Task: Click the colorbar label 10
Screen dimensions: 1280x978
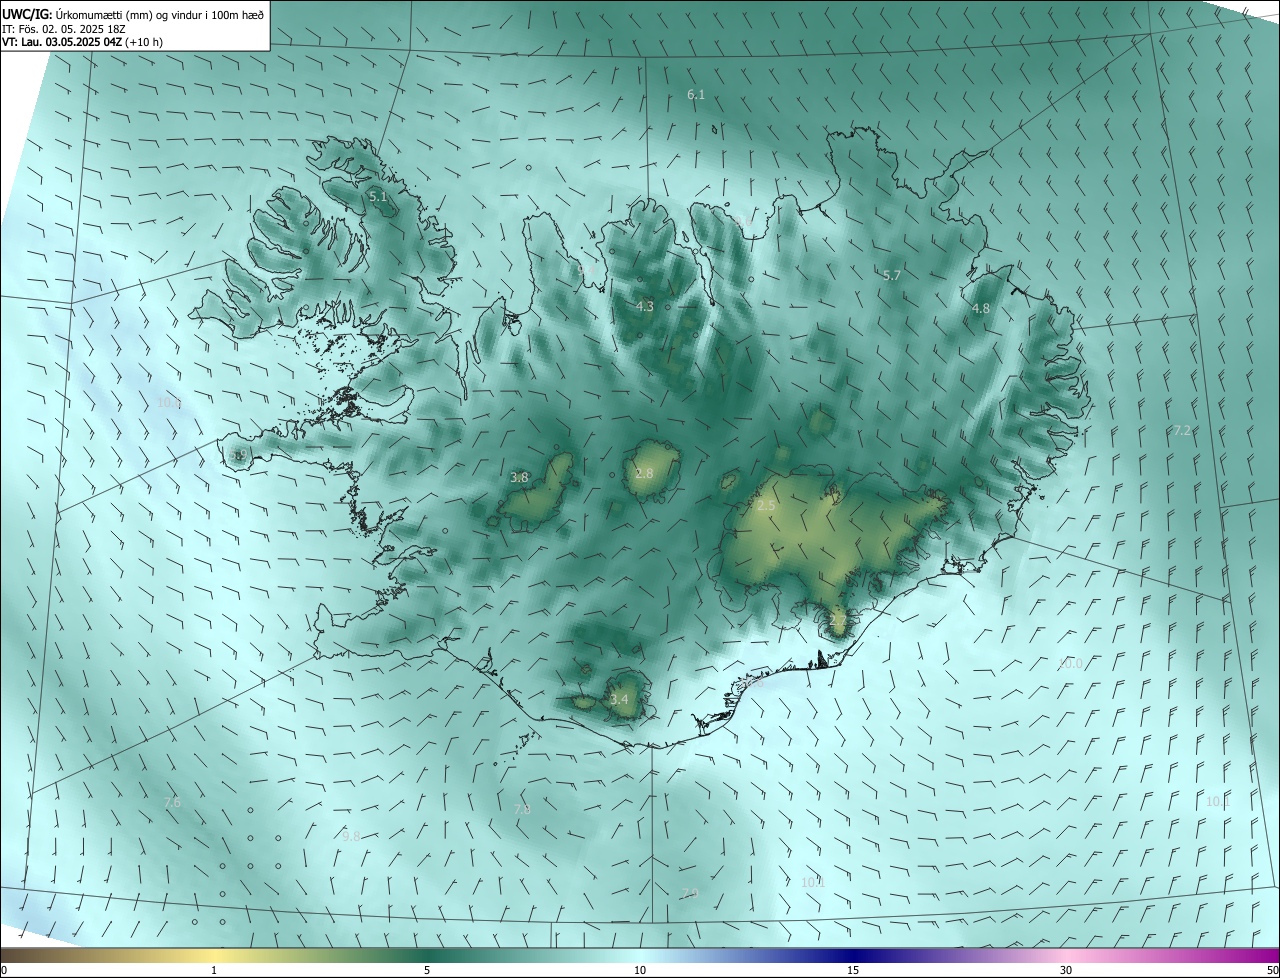Action: tap(640, 971)
